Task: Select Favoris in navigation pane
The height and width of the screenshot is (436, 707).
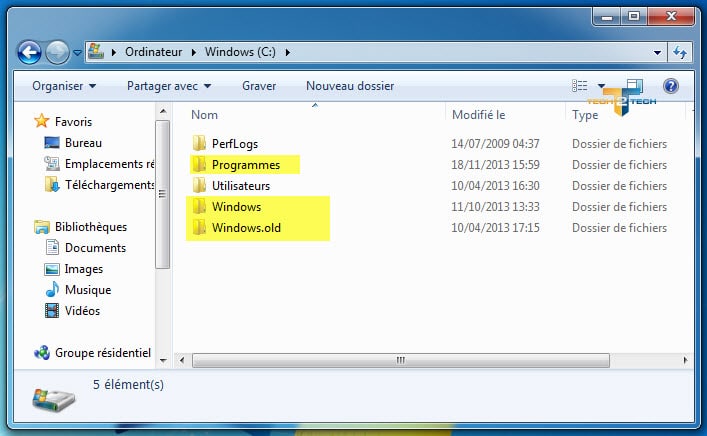Action: (73, 122)
